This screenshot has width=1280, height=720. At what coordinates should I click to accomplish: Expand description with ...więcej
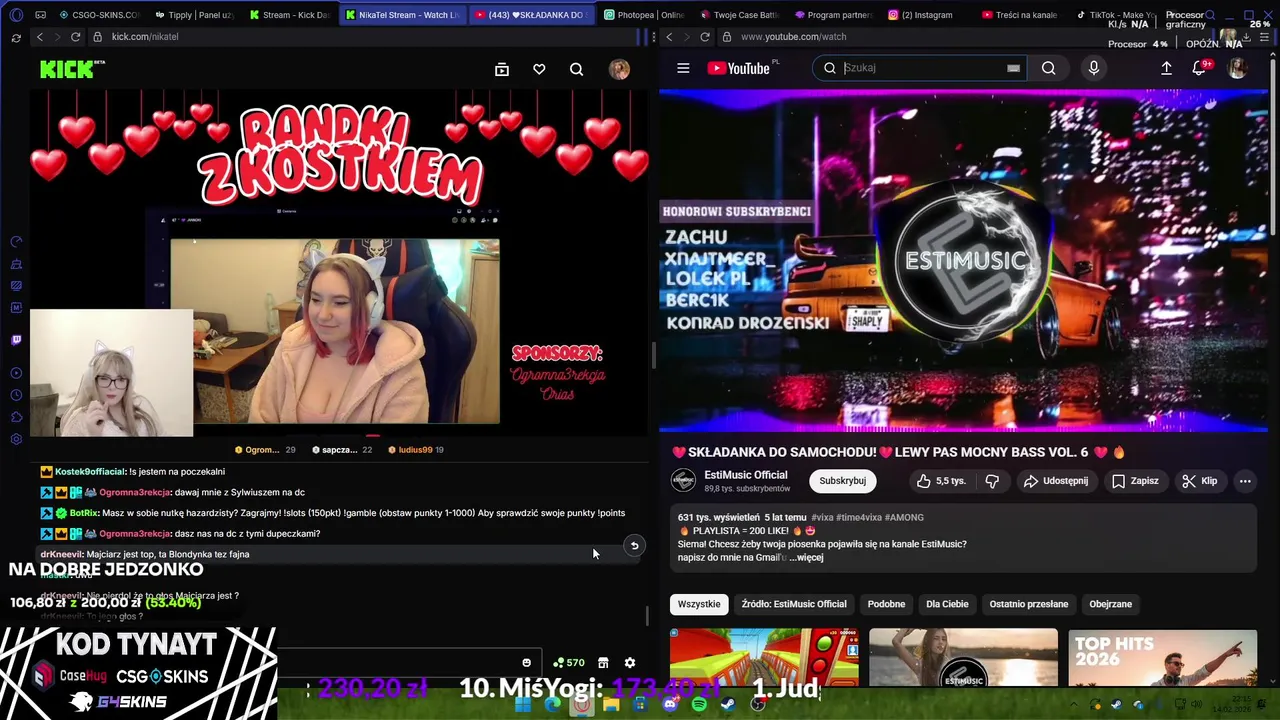(x=806, y=557)
